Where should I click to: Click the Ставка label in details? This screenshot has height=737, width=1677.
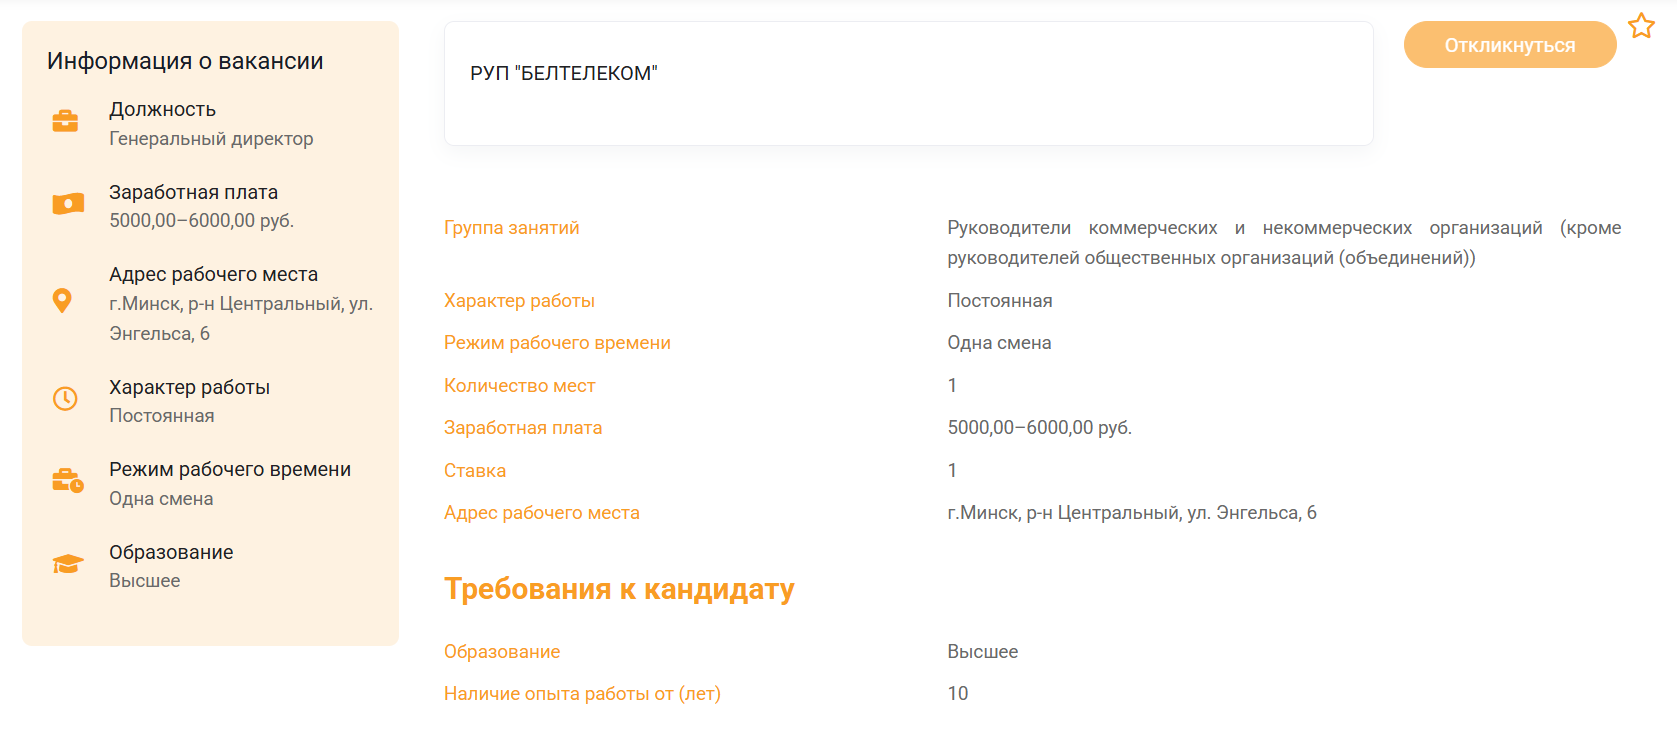(x=475, y=471)
